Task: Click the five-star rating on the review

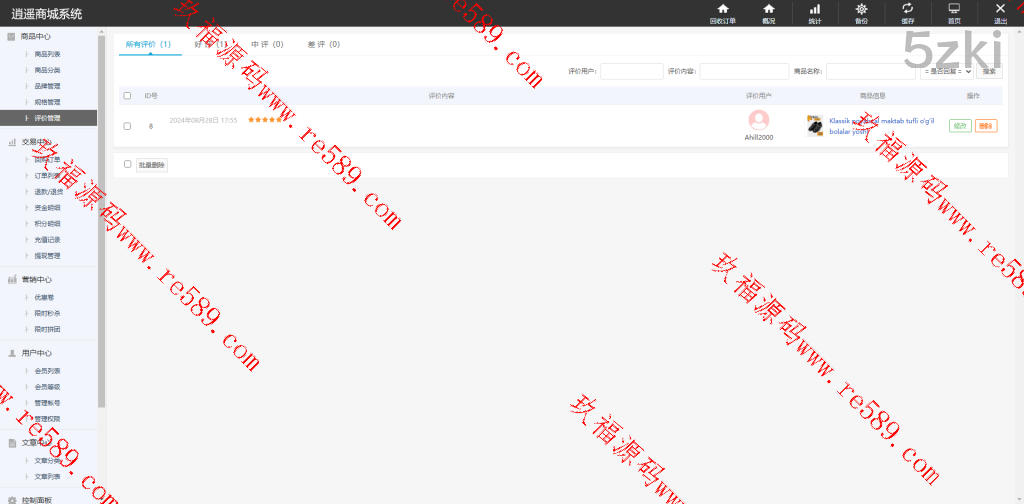Action: coord(264,120)
